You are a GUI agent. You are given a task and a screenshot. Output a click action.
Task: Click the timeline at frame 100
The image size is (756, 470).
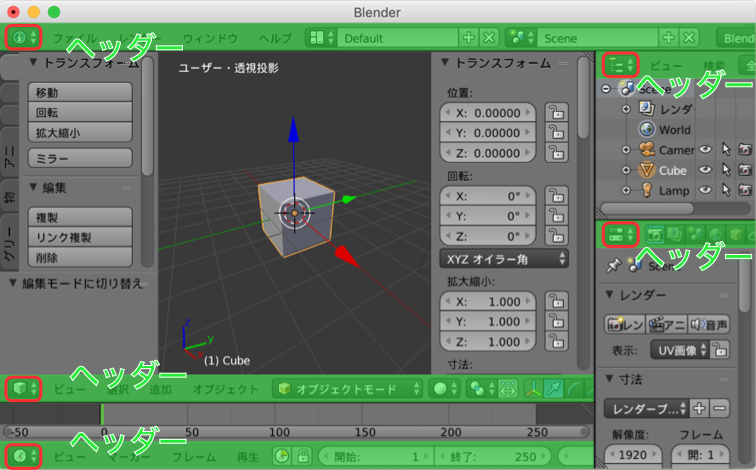pyautogui.click(x=101, y=415)
